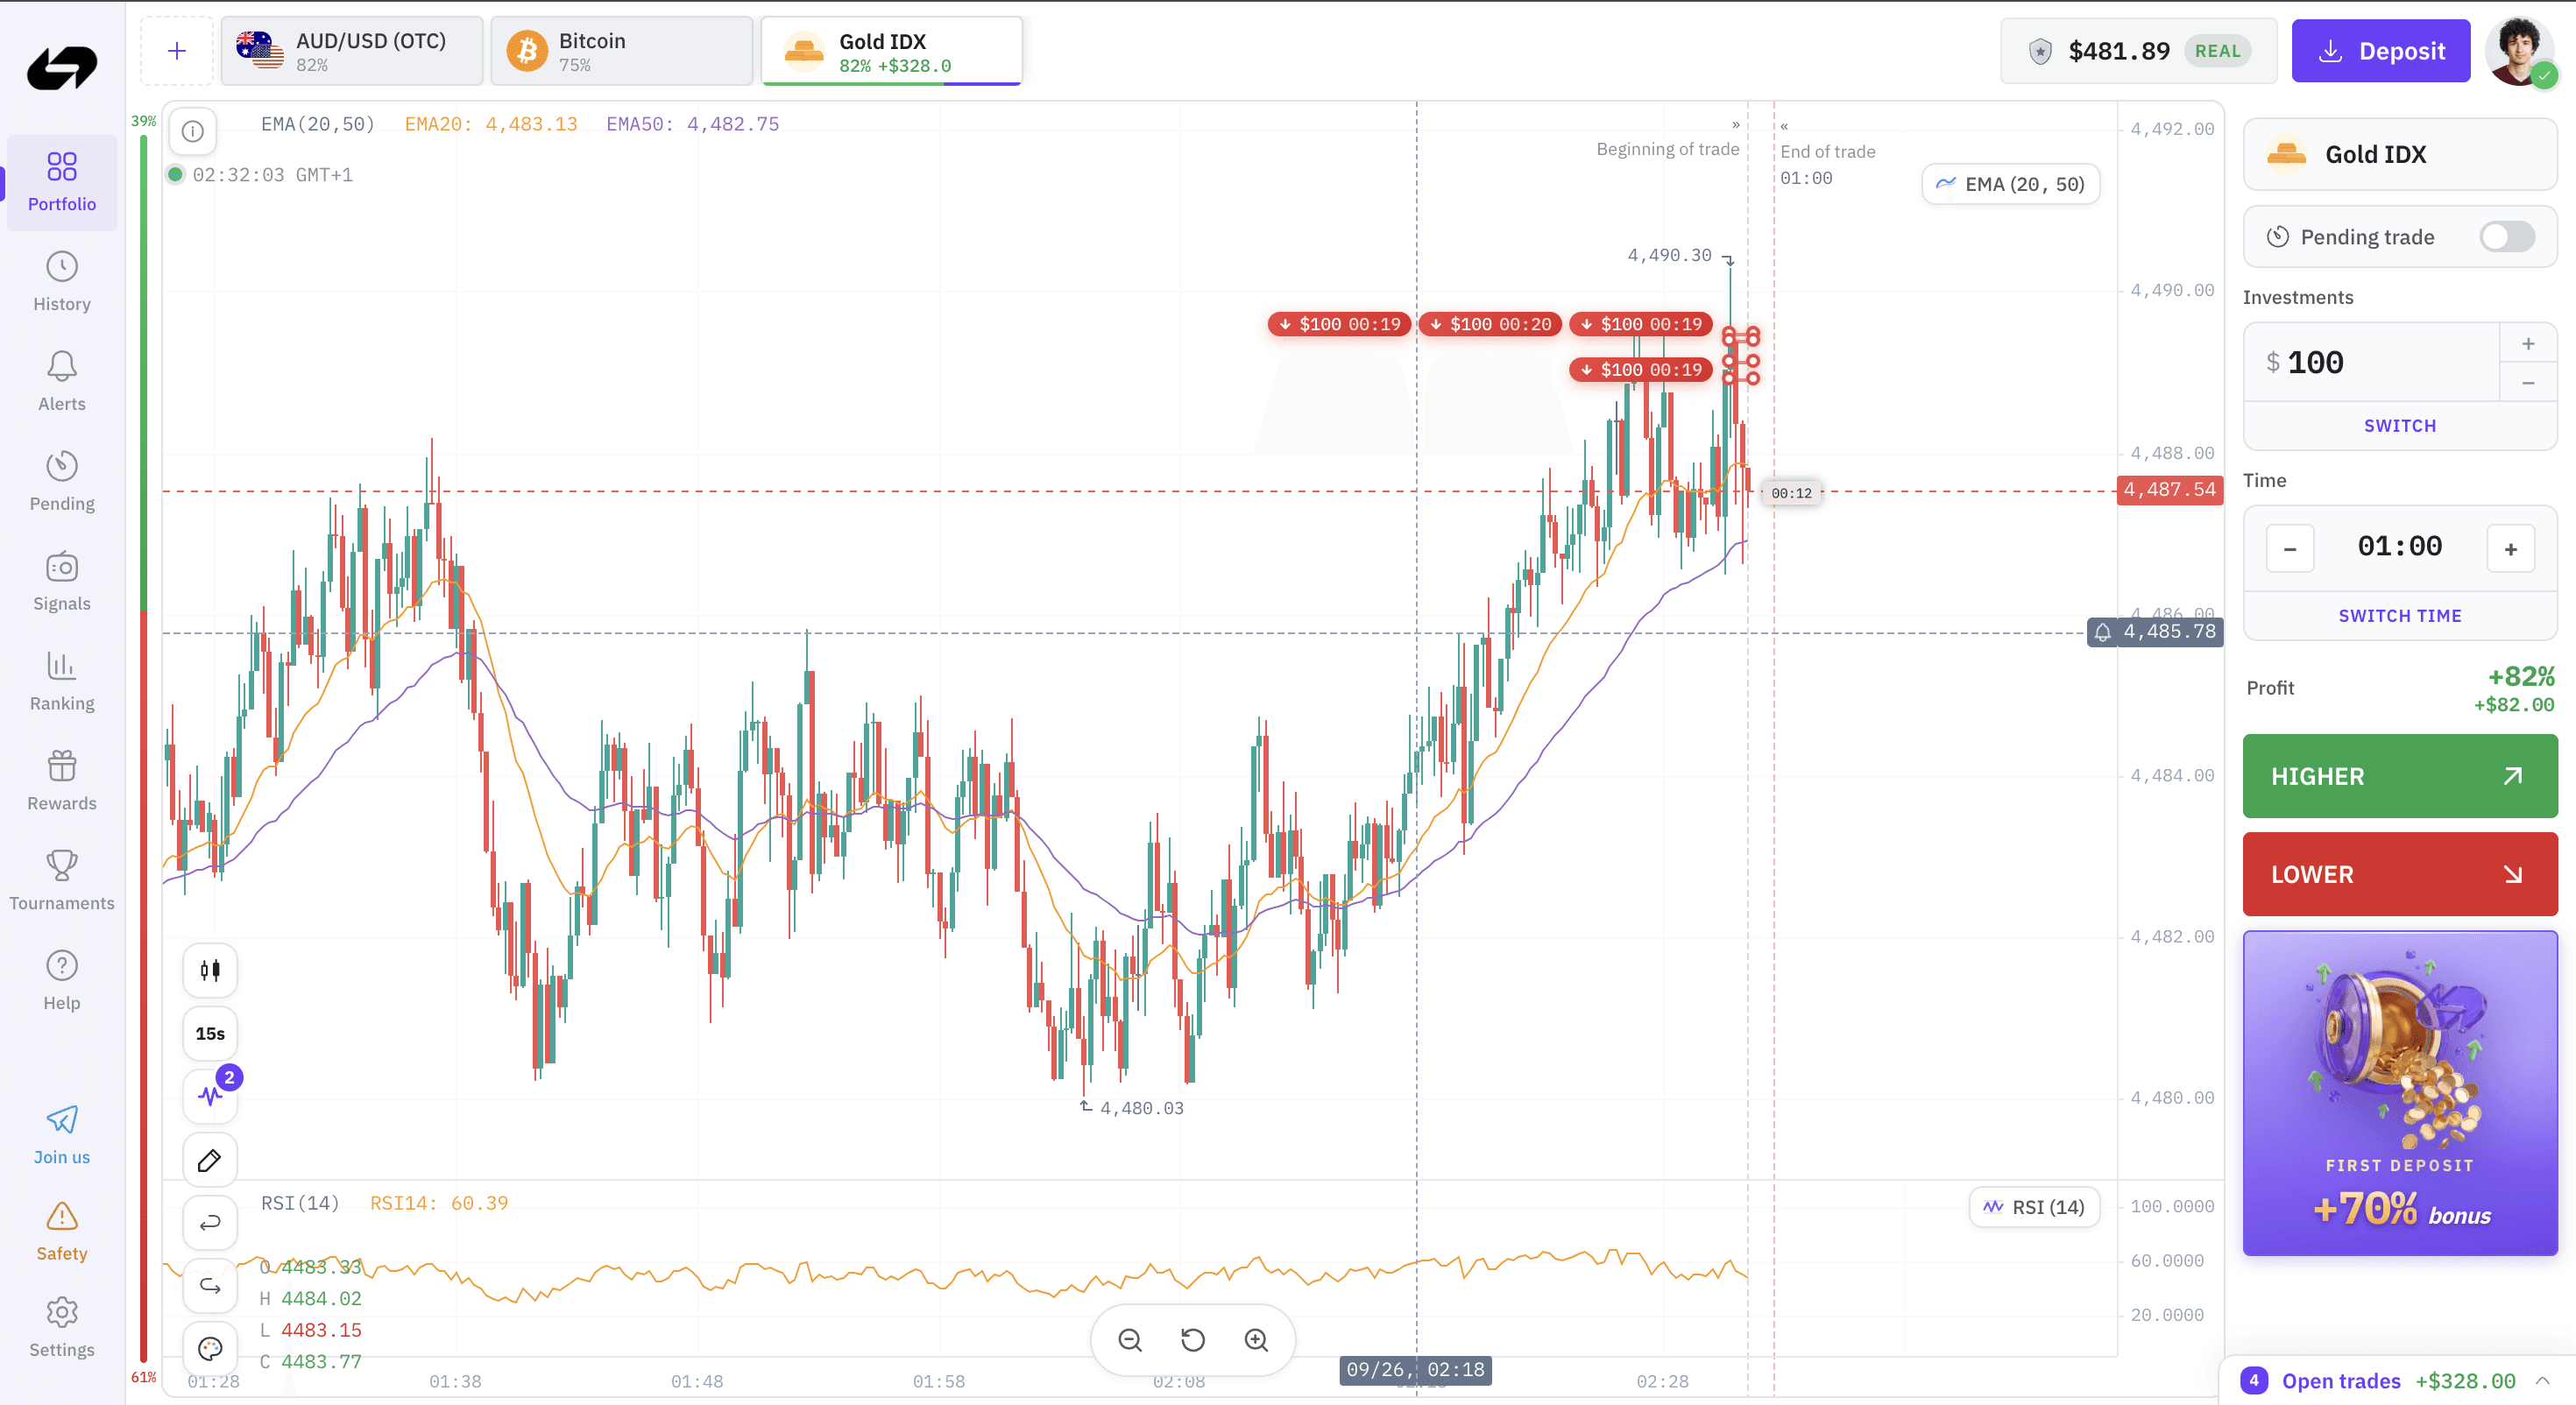Change chart type via candlestick icon
2576x1405 pixels.
point(210,970)
